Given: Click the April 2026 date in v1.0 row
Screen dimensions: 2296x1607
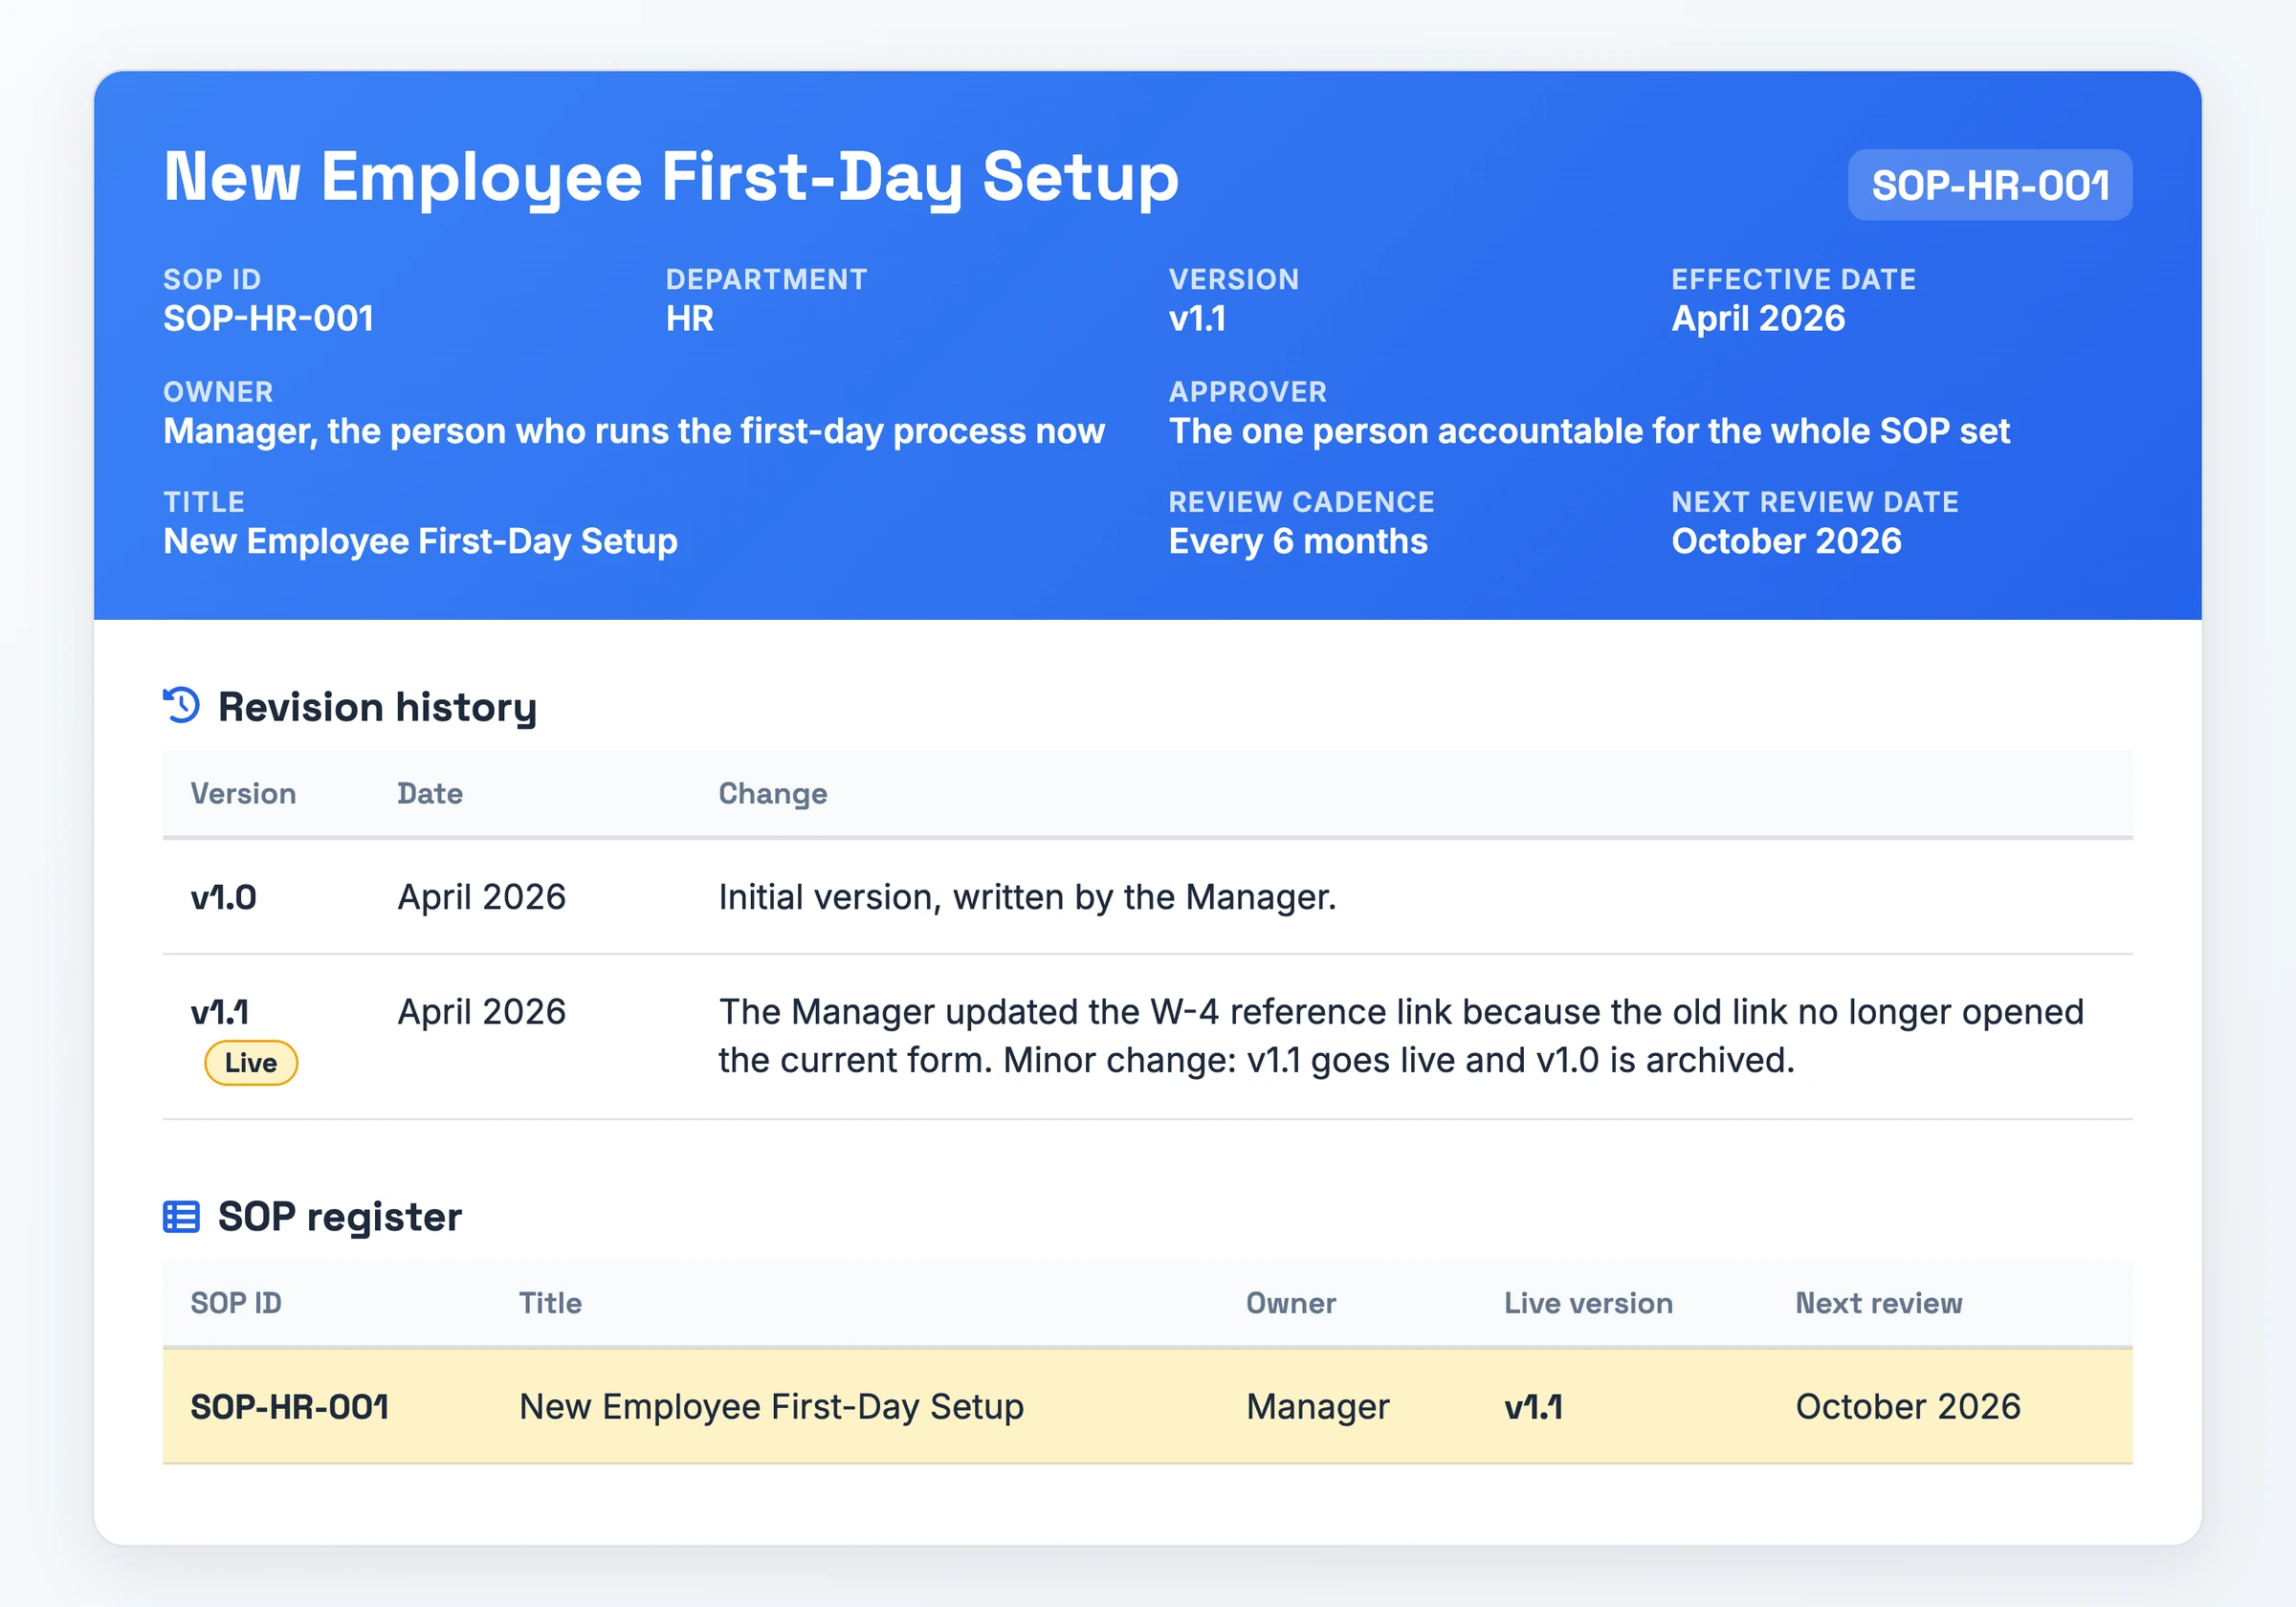Looking at the screenshot, I should (482, 898).
